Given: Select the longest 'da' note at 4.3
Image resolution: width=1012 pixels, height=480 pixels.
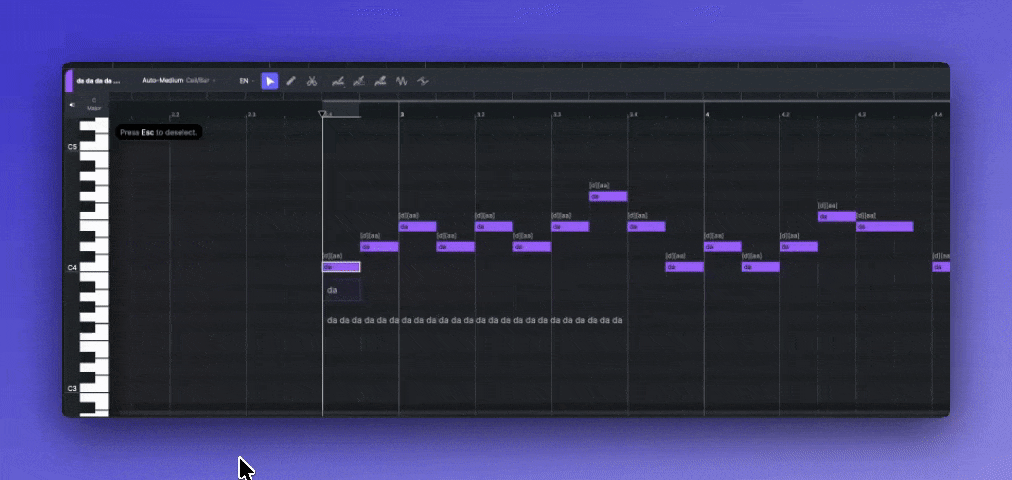Looking at the screenshot, I should click(884, 226).
